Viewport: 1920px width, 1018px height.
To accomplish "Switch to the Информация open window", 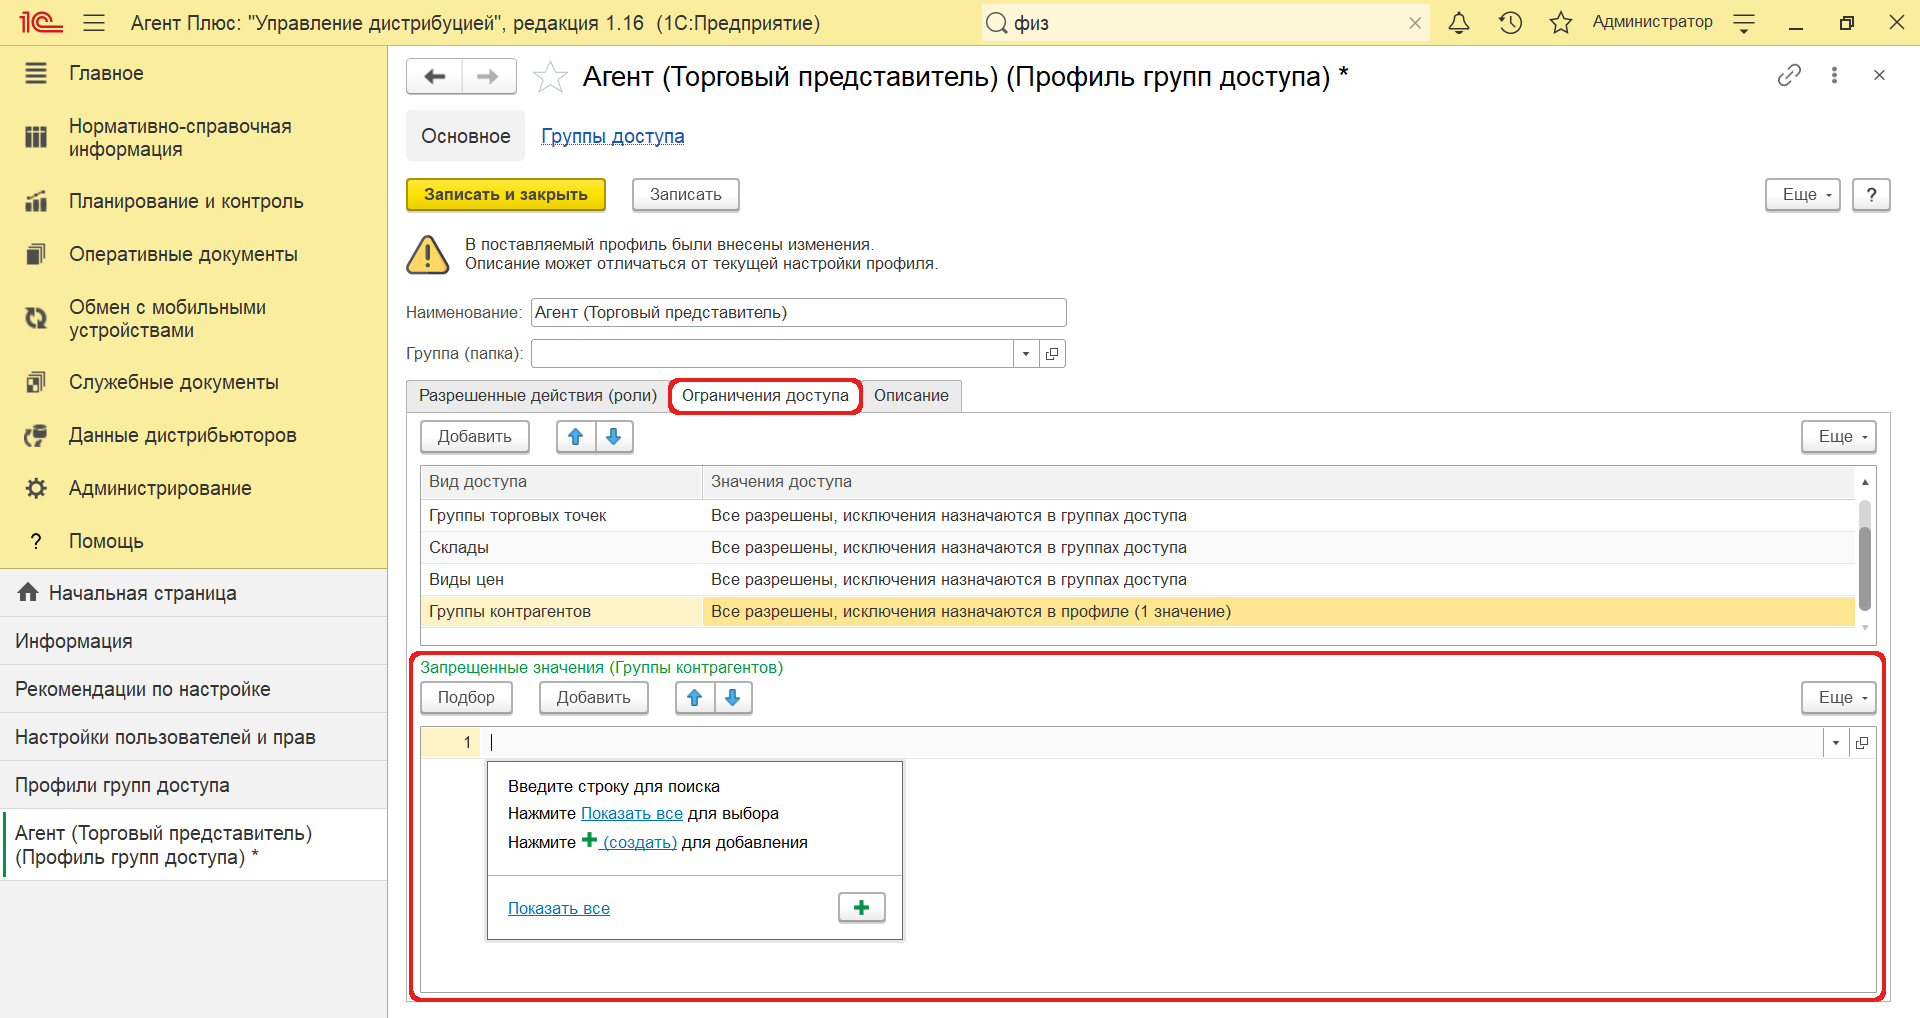I will point(193,641).
